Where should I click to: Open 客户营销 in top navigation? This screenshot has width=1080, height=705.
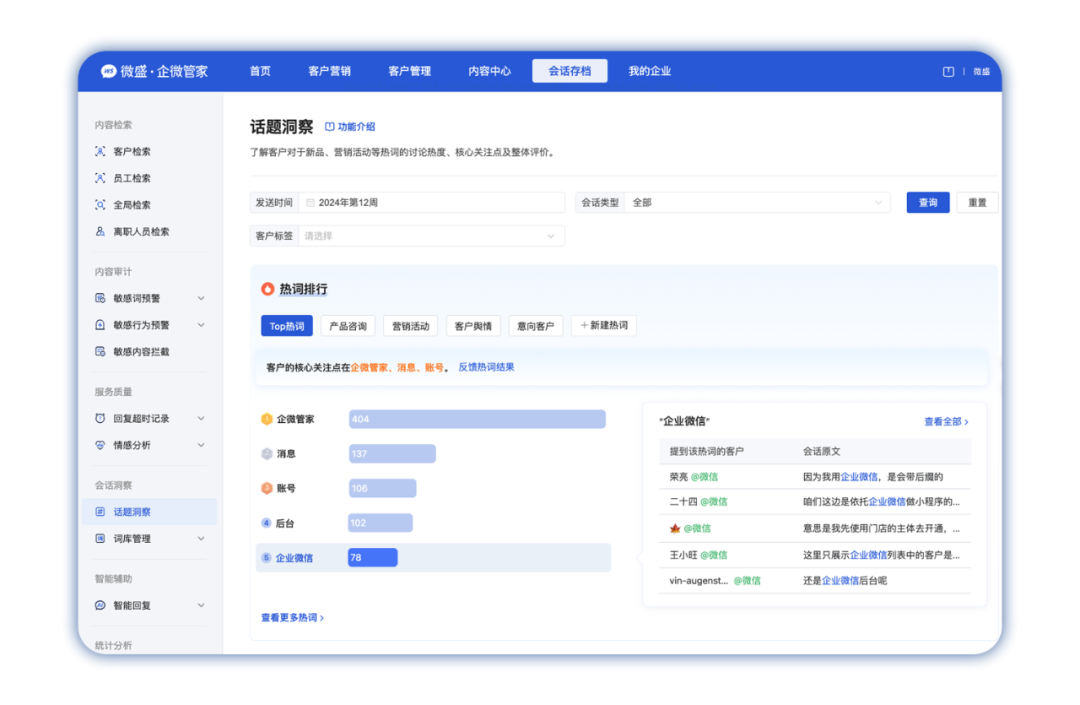pos(329,71)
